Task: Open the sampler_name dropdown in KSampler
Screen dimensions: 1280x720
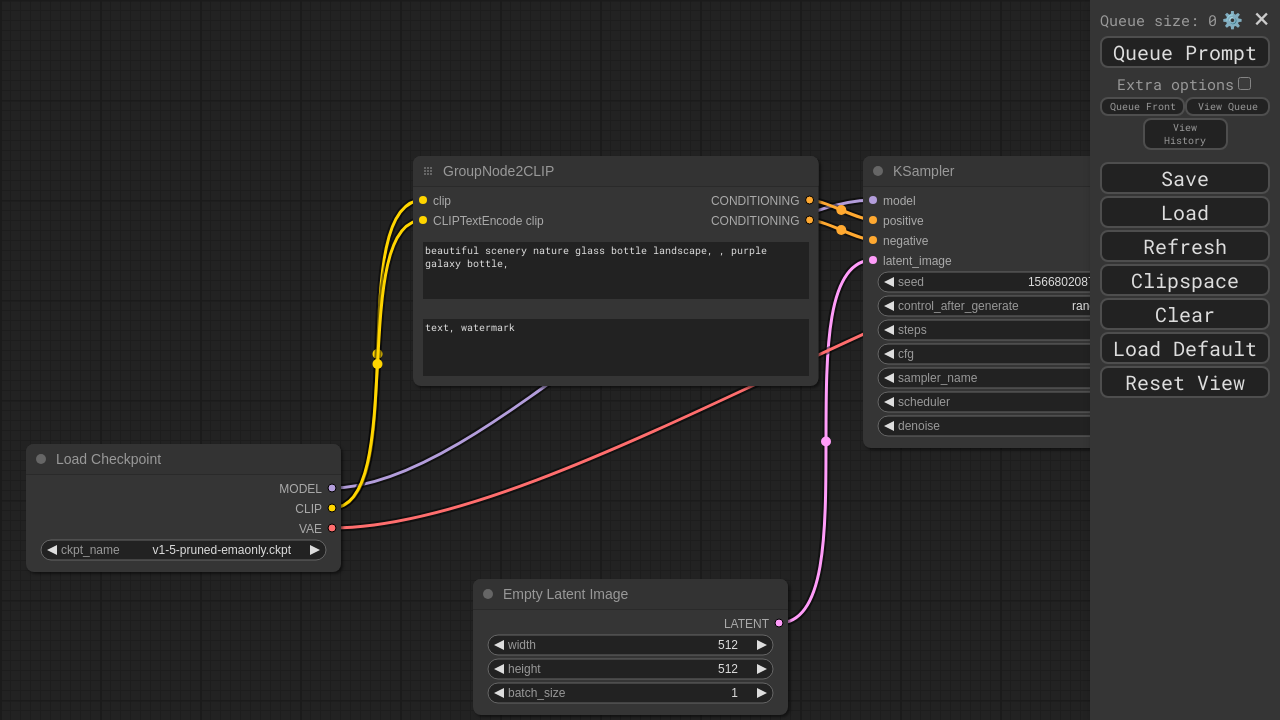Action: (x=985, y=378)
